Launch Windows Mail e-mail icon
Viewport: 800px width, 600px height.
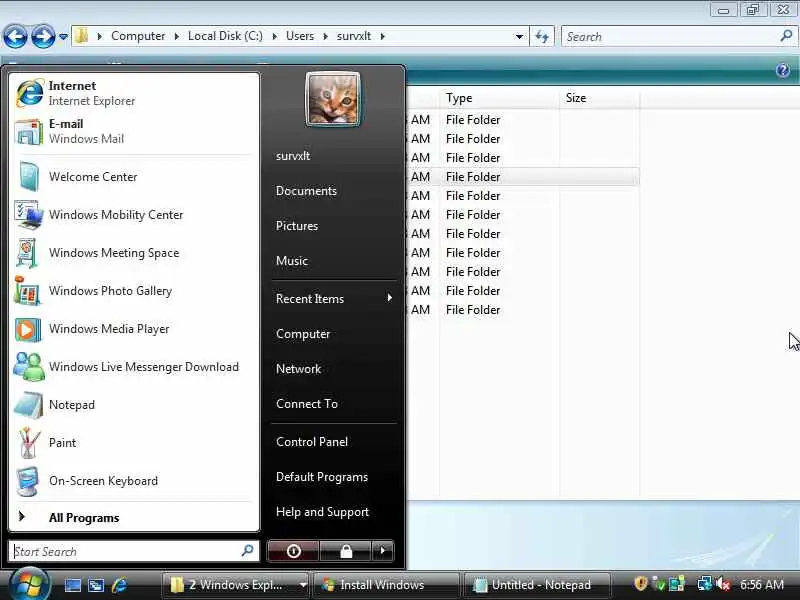28,132
